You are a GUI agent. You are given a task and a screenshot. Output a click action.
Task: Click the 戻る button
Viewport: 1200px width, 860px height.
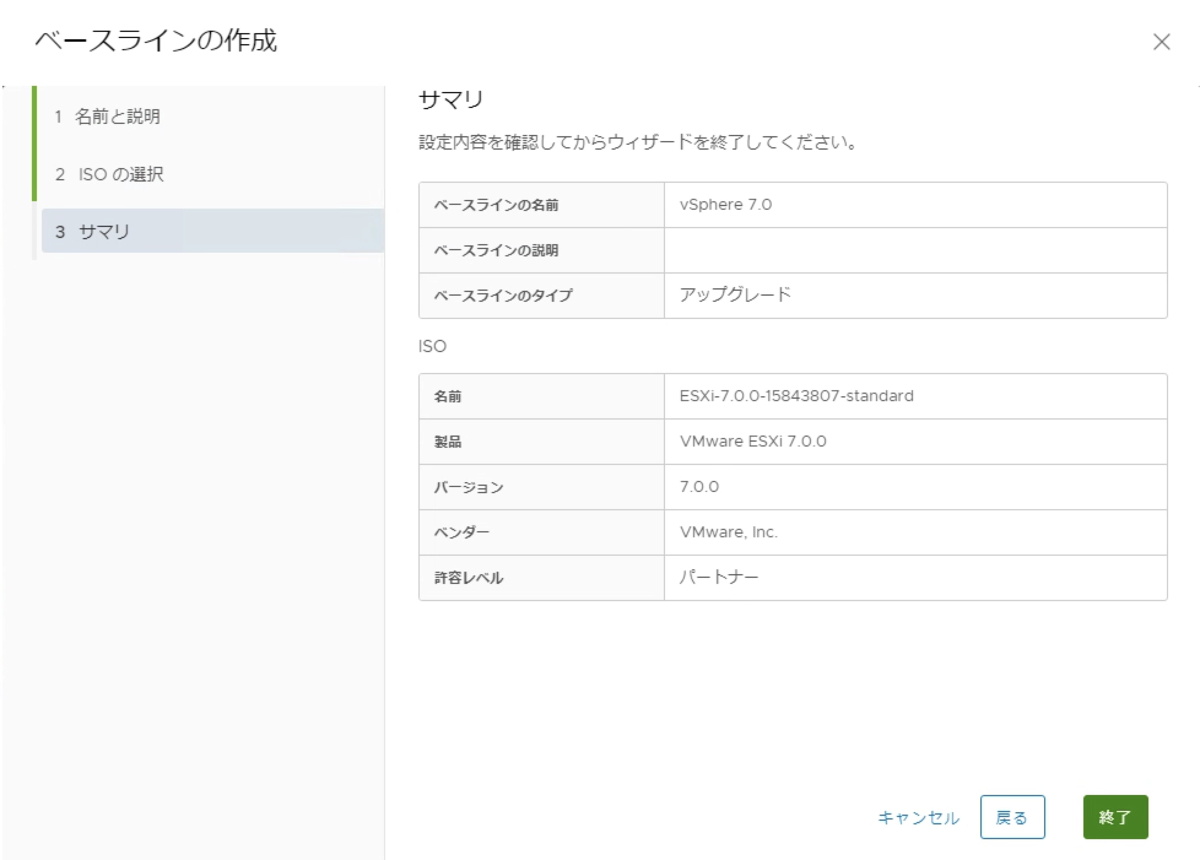coord(1012,817)
